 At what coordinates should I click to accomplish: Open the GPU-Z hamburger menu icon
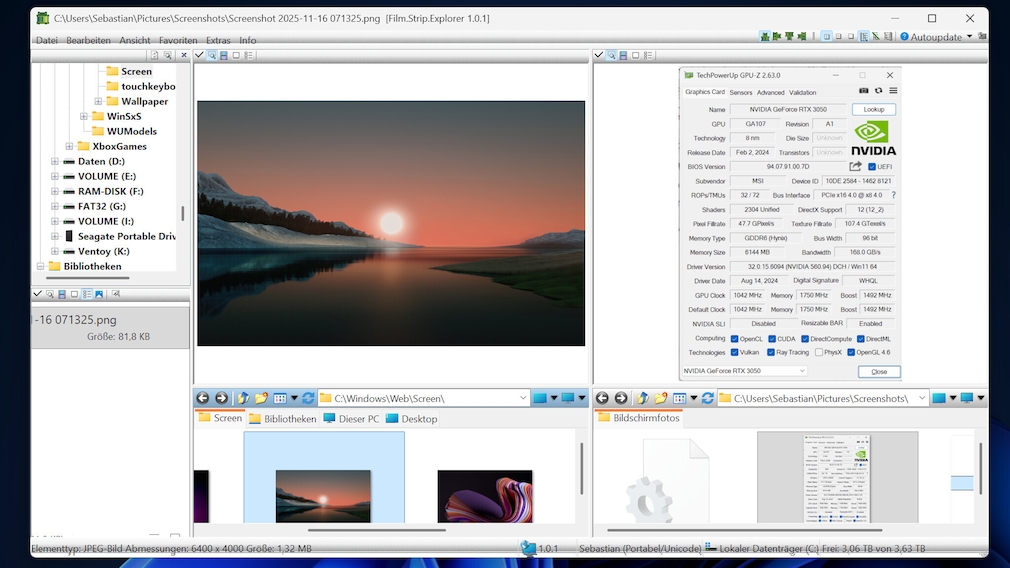pyautogui.click(x=892, y=91)
